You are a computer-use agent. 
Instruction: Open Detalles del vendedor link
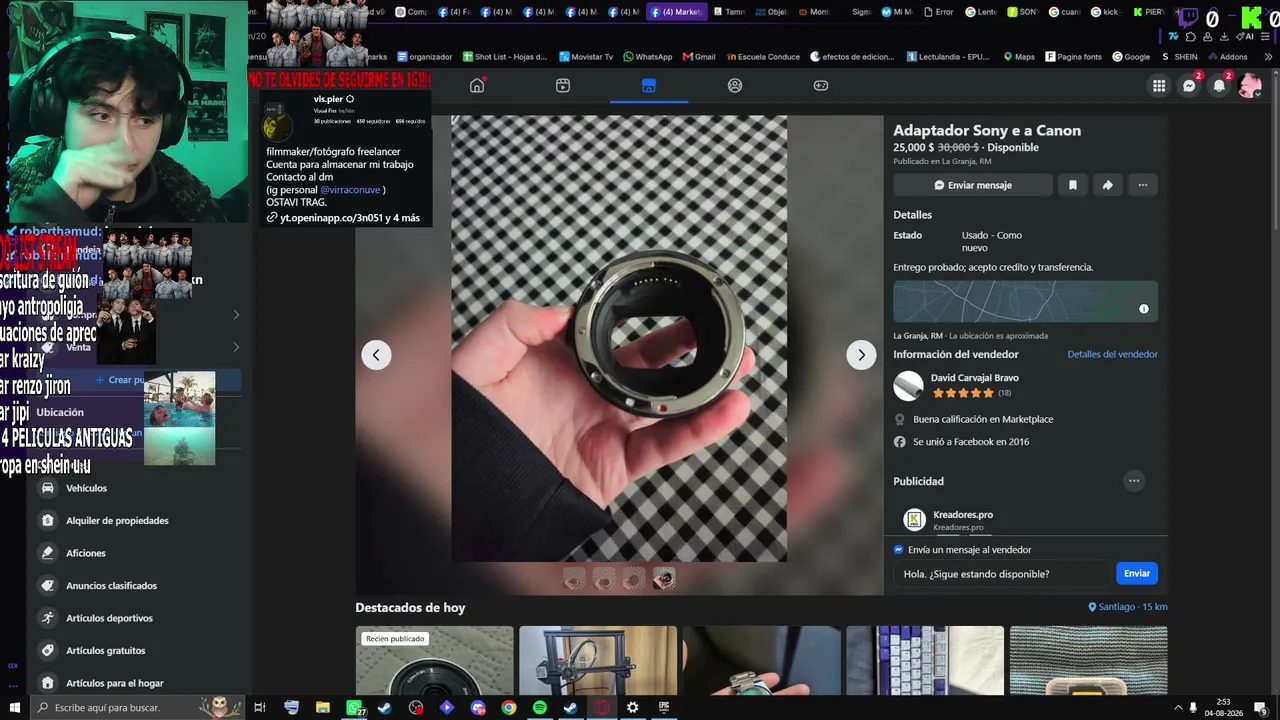click(x=1112, y=354)
